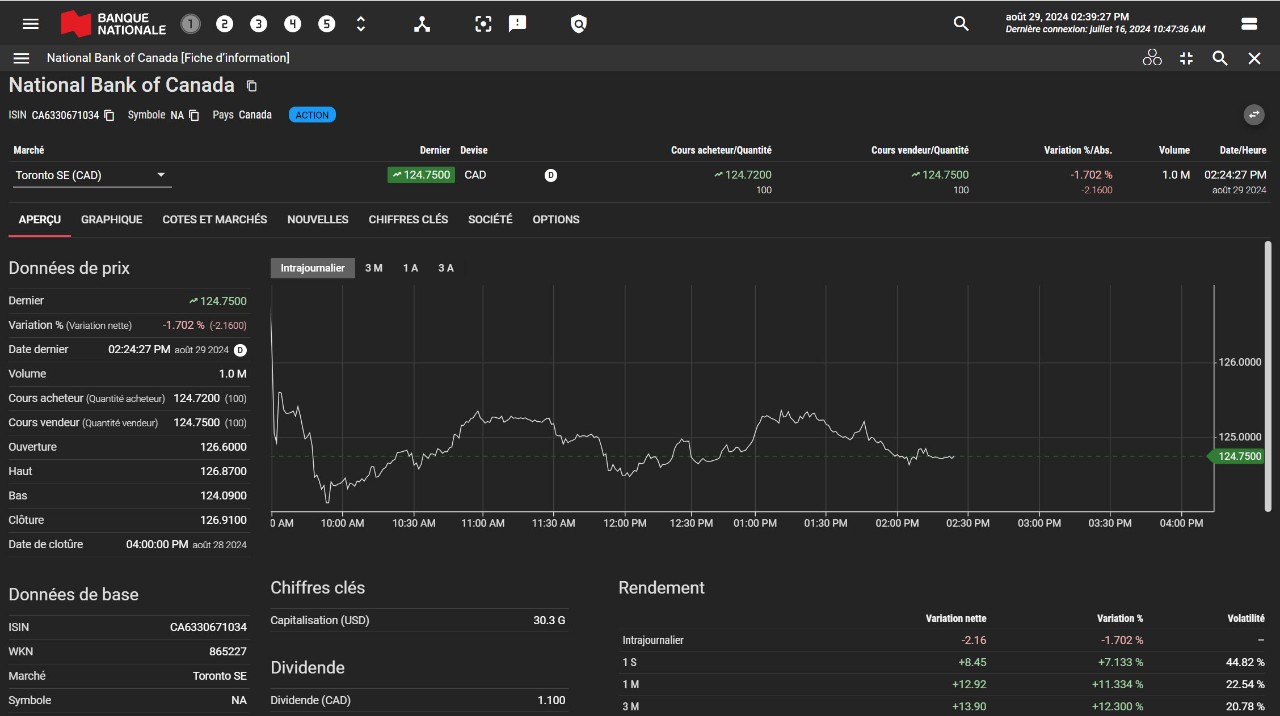Open the Nouvelles tab
Image resolution: width=1280 pixels, height=716 pixels.
(x=318, y=219)
